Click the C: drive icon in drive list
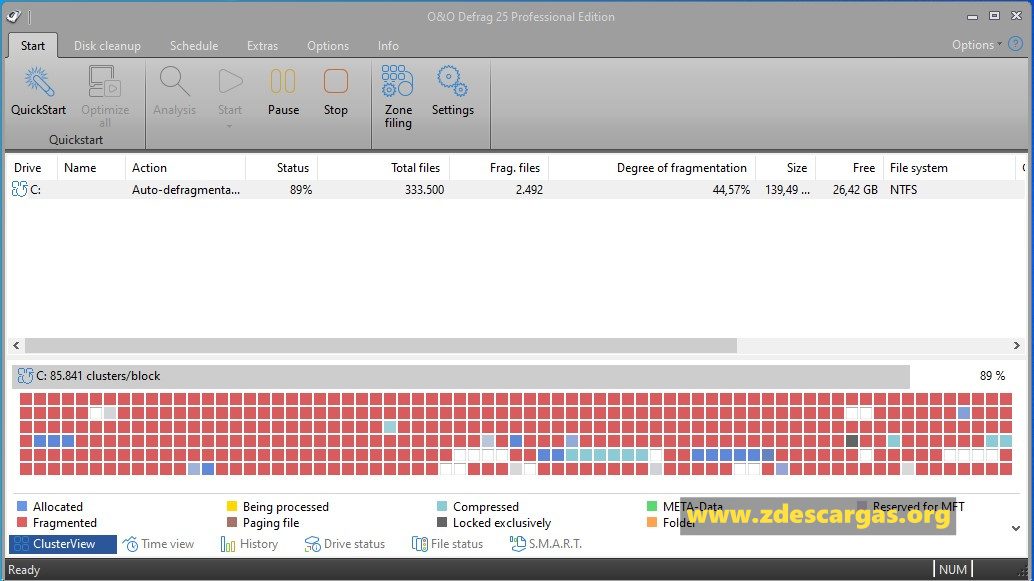Screen dimensions: 1034x581 coord(19,189)
